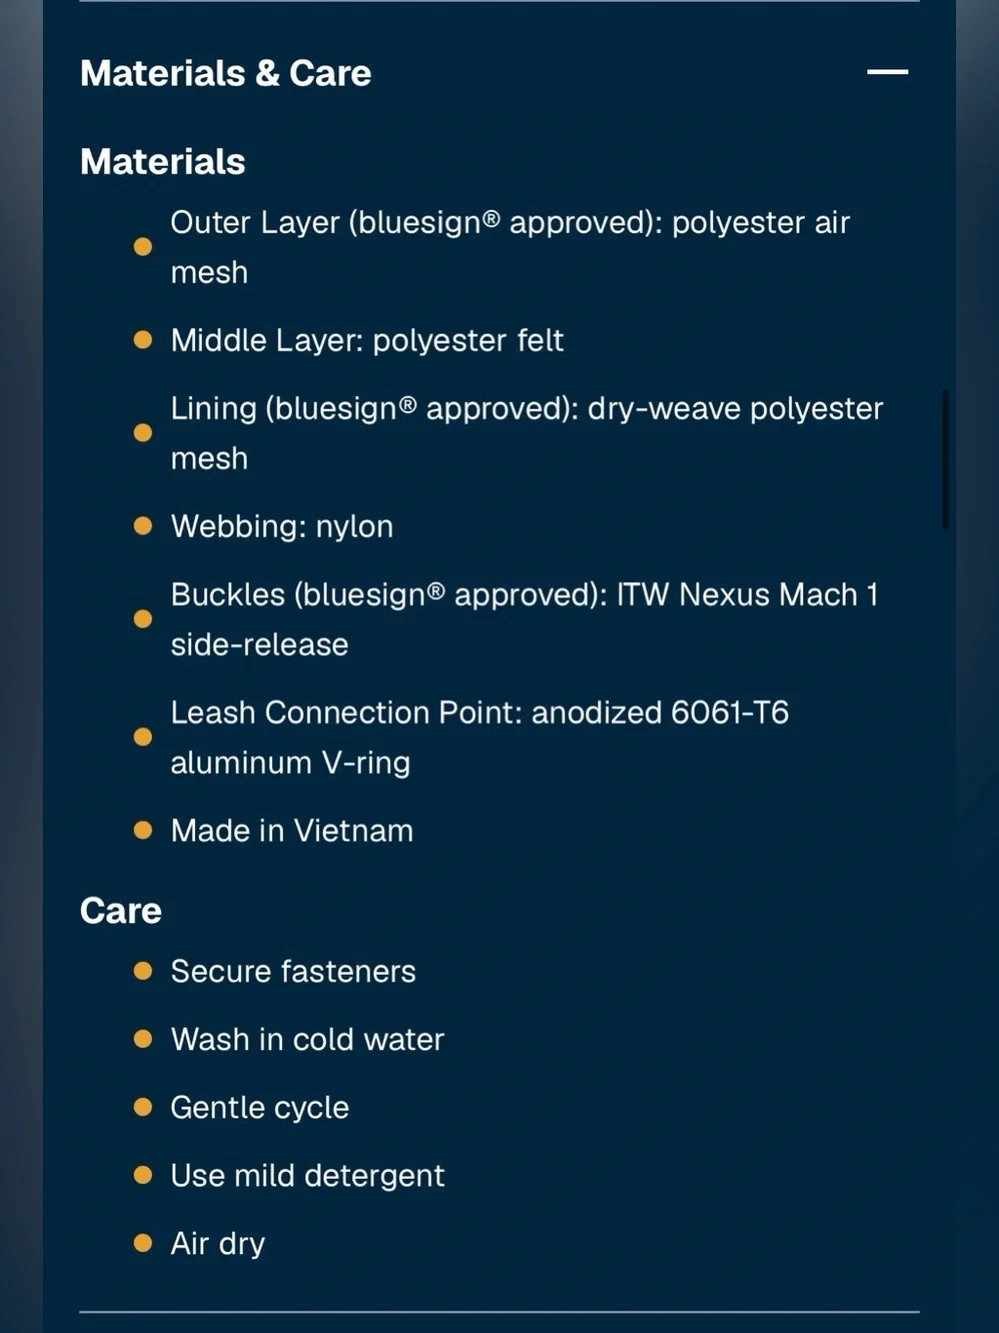
Task: Click Leash Connection Point V-ring item
Action: tap(480, 737)
